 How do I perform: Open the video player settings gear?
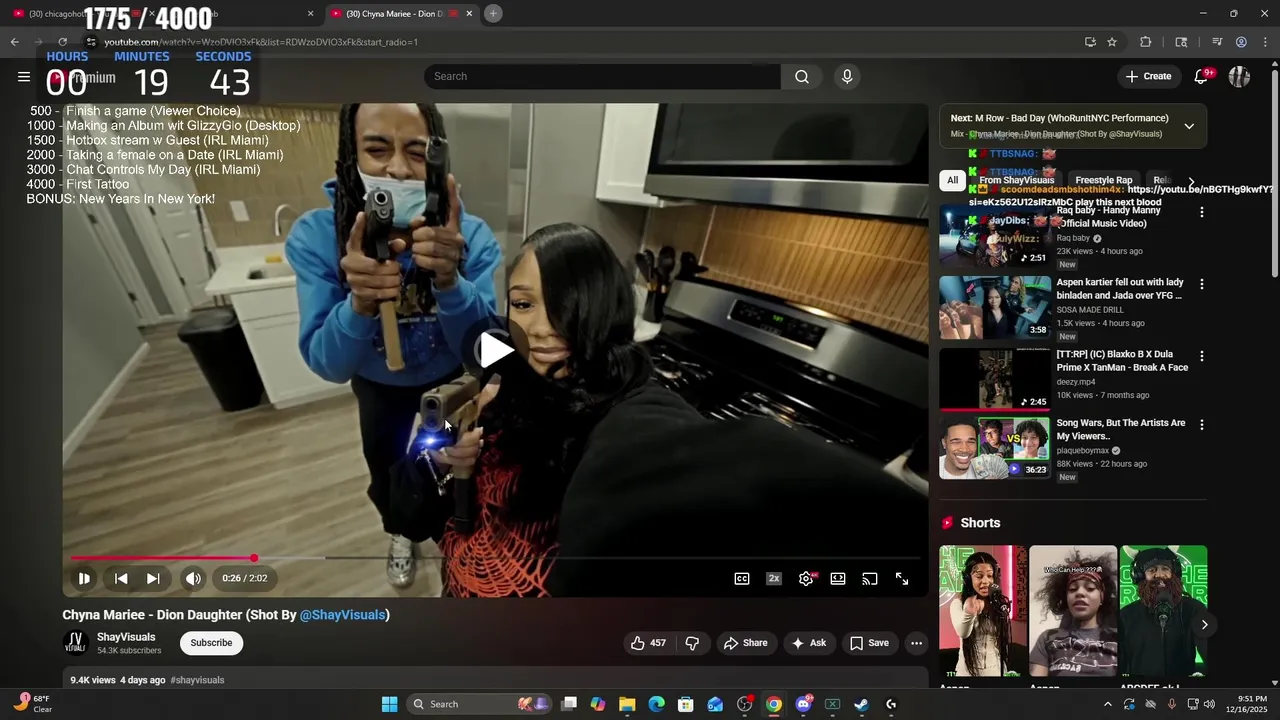(x=806, y=579)
